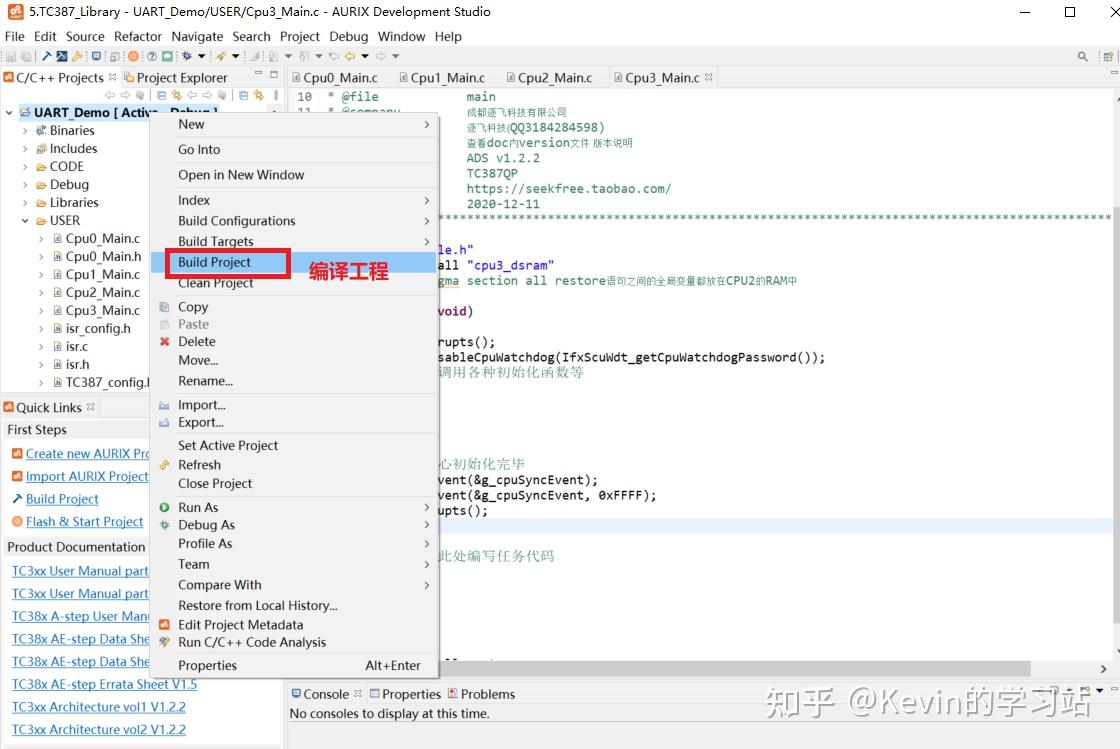Viewport: 1120px width, 749px height.
Task: Minimize the Project Explorer panel
Action: pos(258,75)
